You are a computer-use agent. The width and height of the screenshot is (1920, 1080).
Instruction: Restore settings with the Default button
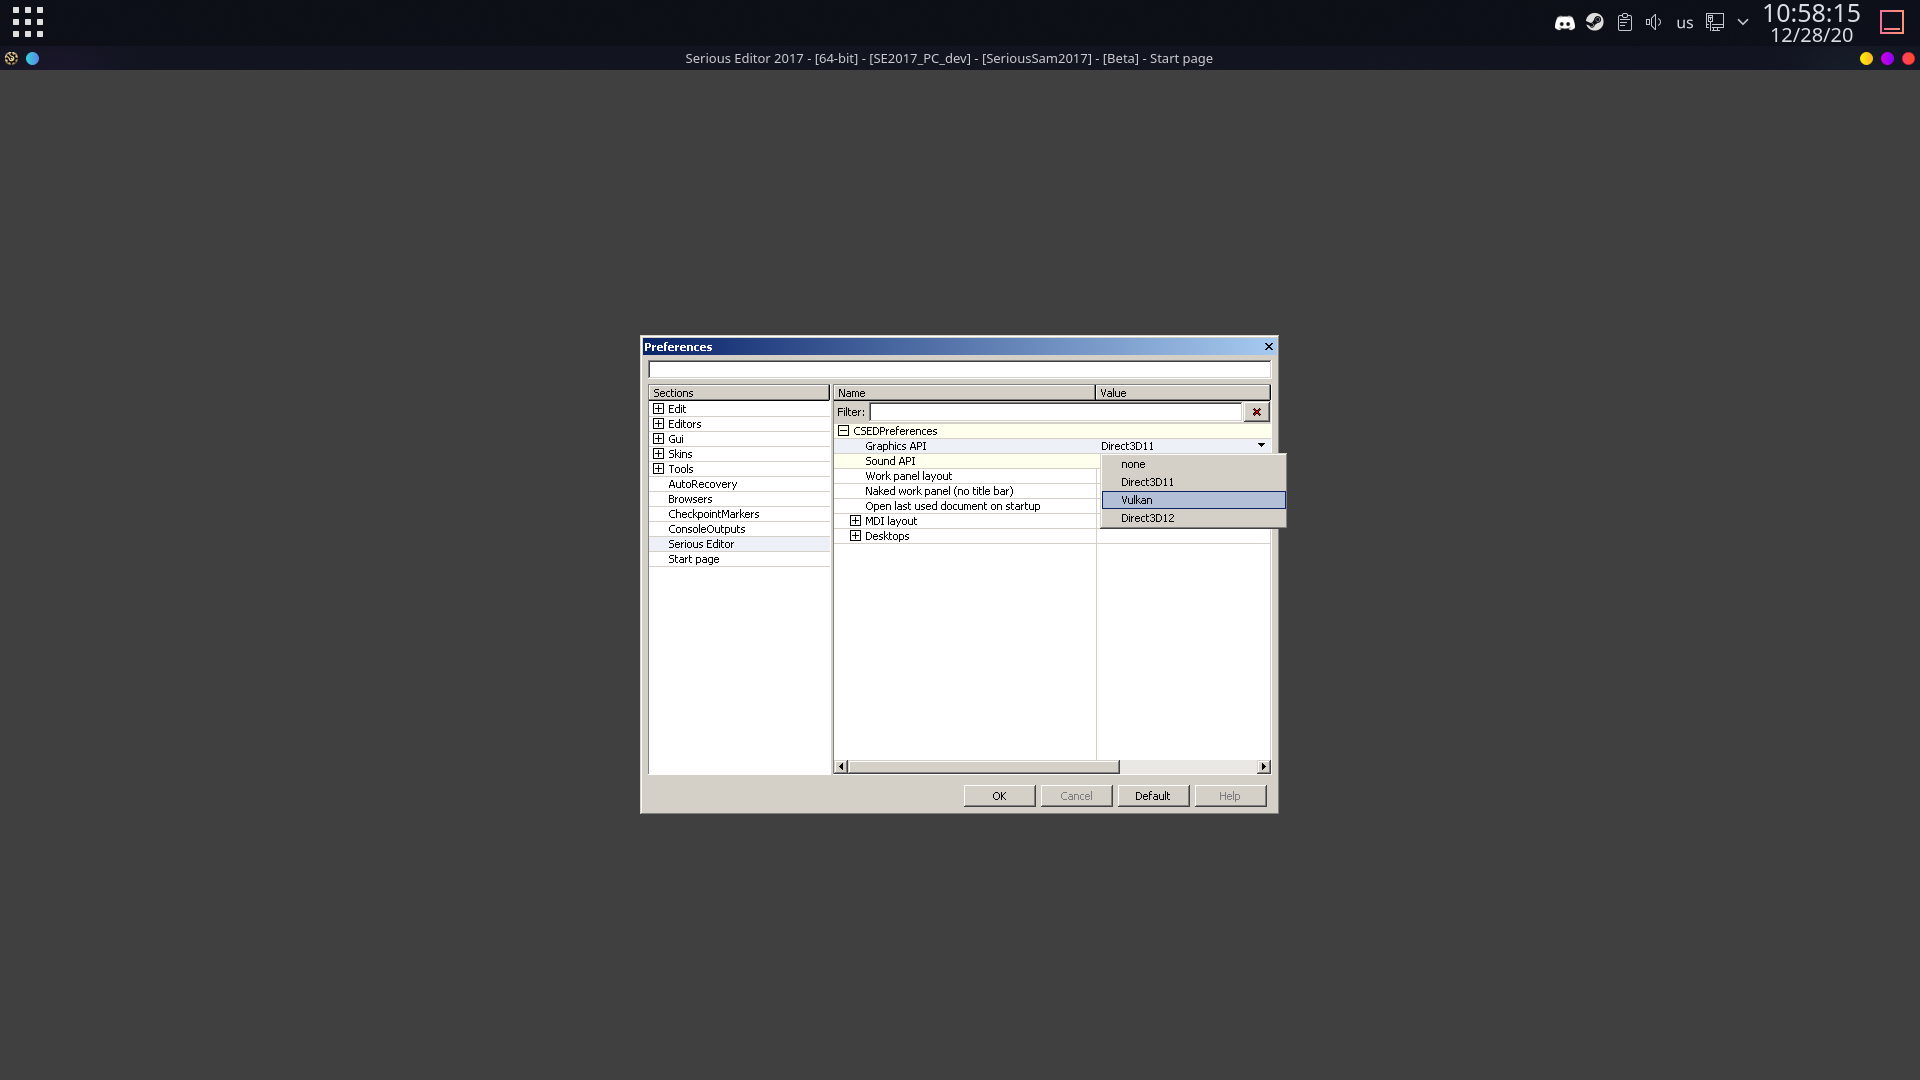click(1152, 795)
